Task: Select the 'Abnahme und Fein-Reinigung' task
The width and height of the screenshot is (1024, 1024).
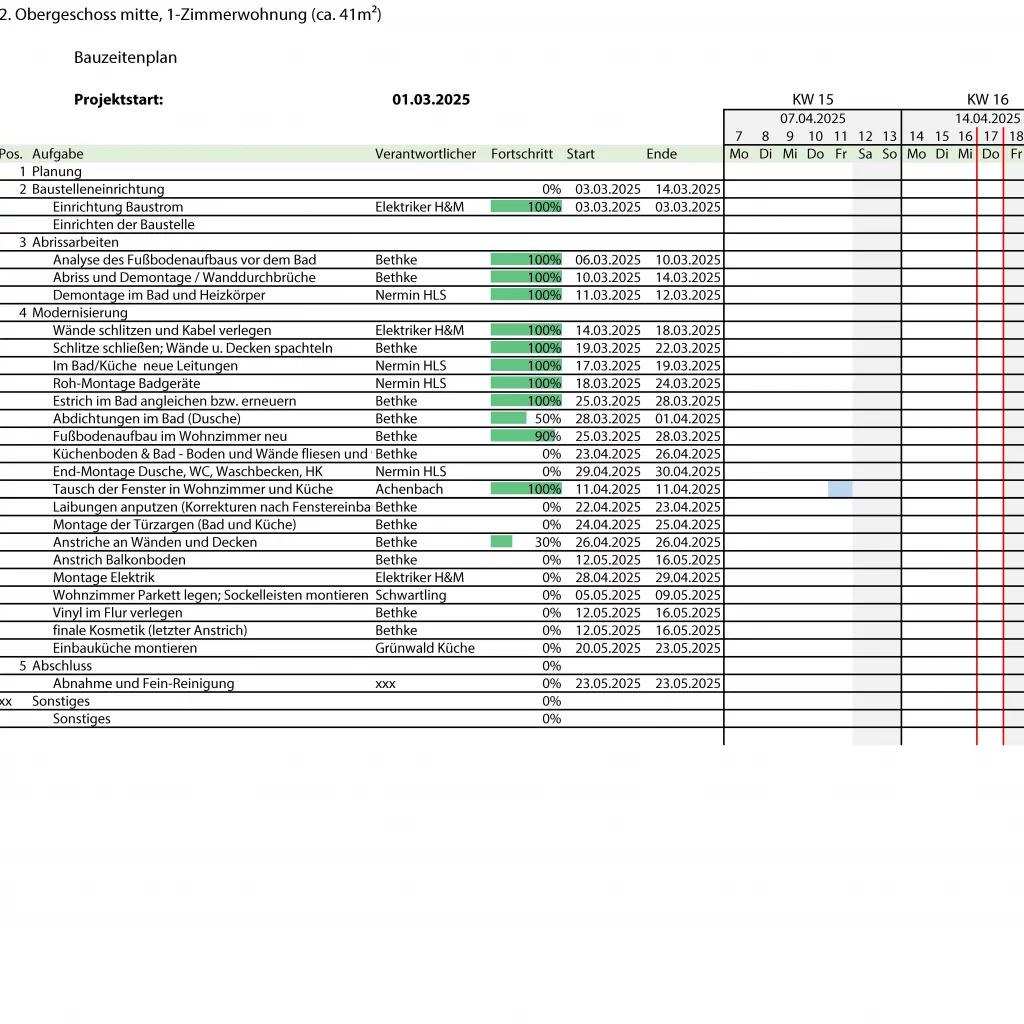Action: (143, 683)
